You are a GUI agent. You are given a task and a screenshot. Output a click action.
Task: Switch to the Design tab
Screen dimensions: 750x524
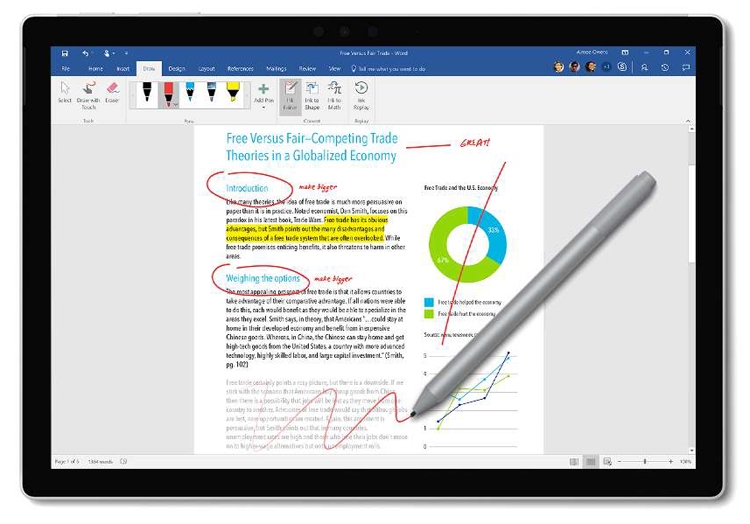tap(176, 69)
